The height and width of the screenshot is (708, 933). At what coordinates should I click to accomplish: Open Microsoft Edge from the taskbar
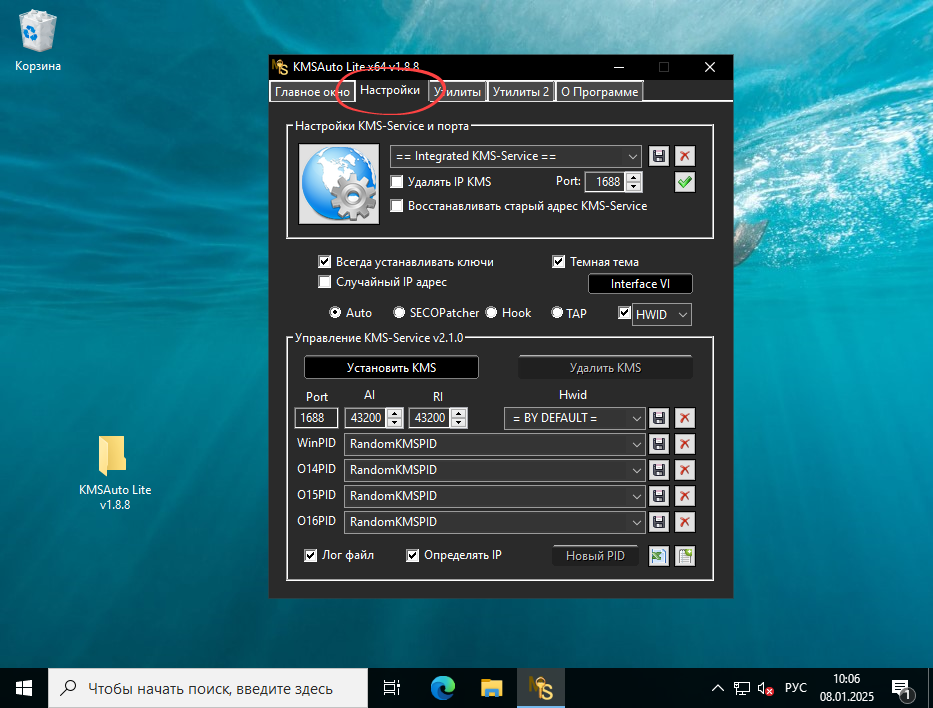point(442,688)
